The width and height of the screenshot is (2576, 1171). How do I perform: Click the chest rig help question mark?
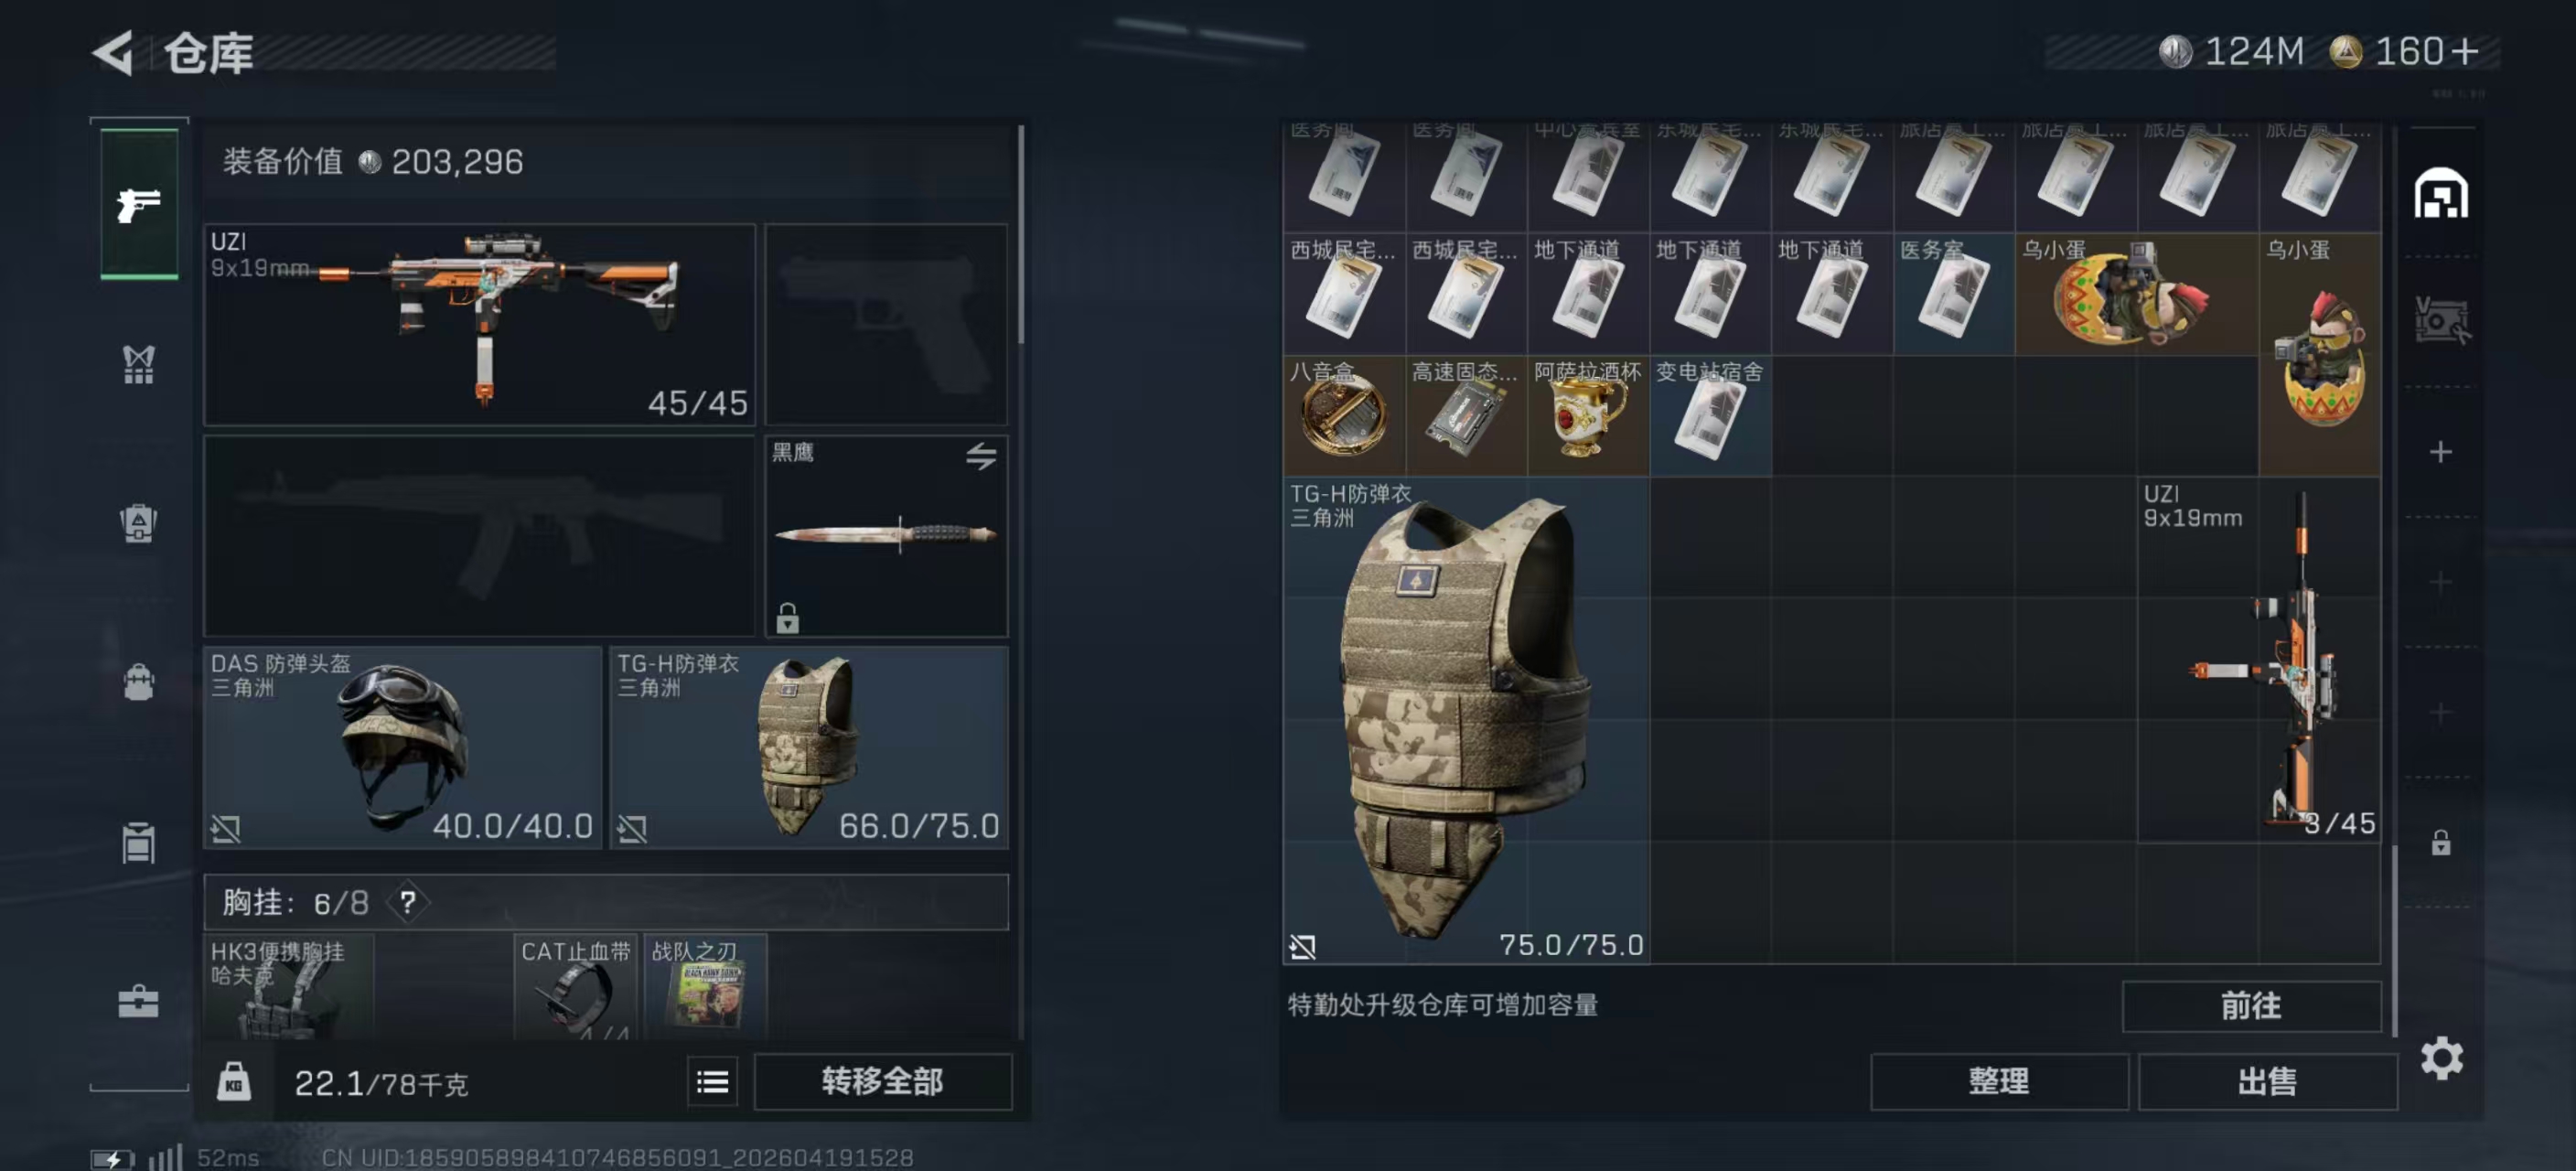tap(407, 903)
